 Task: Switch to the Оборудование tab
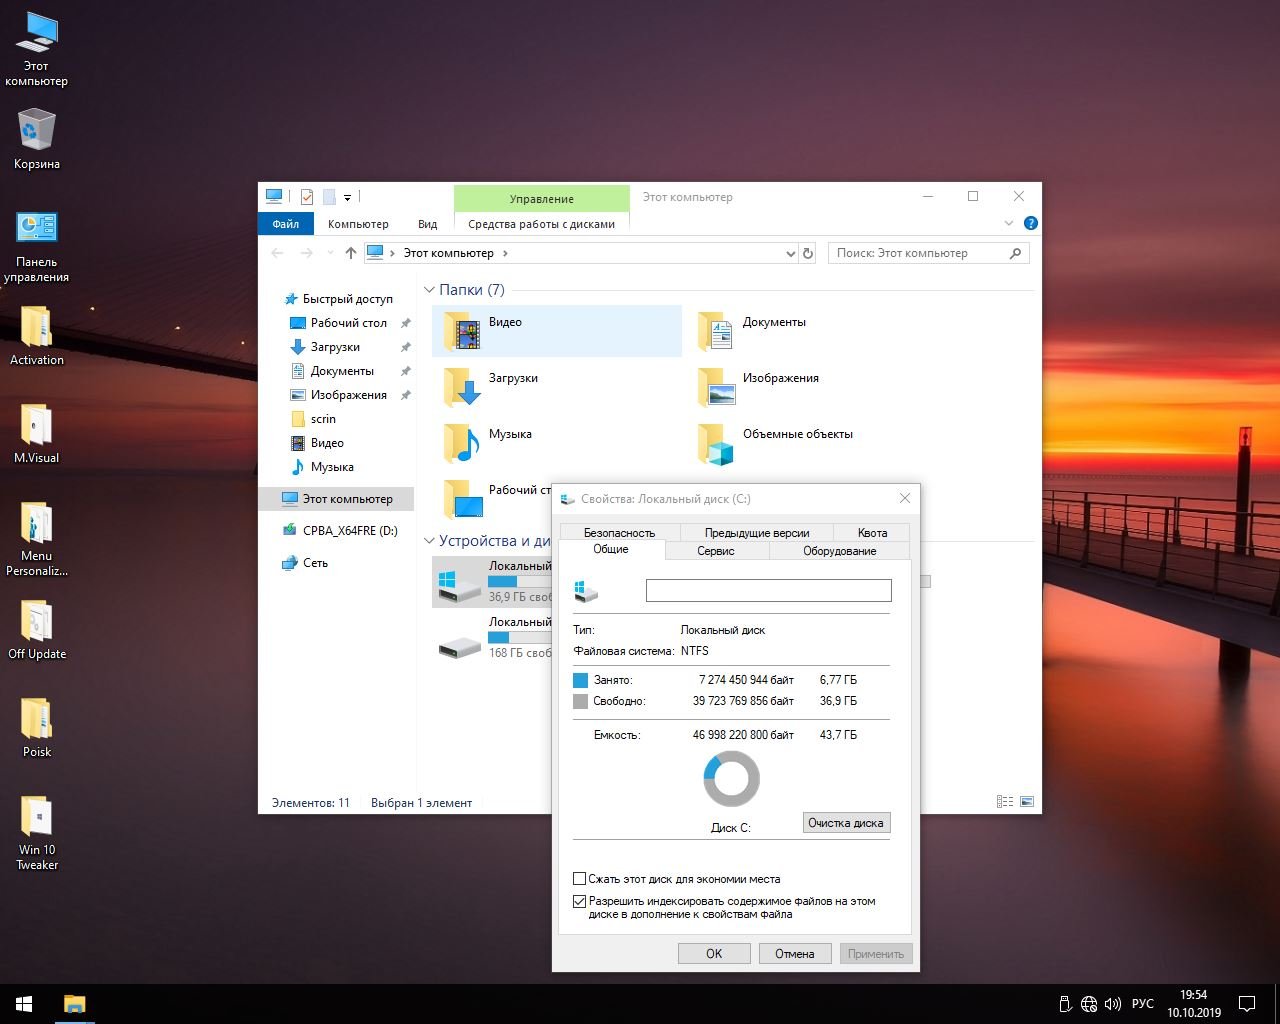click(840, 550)
